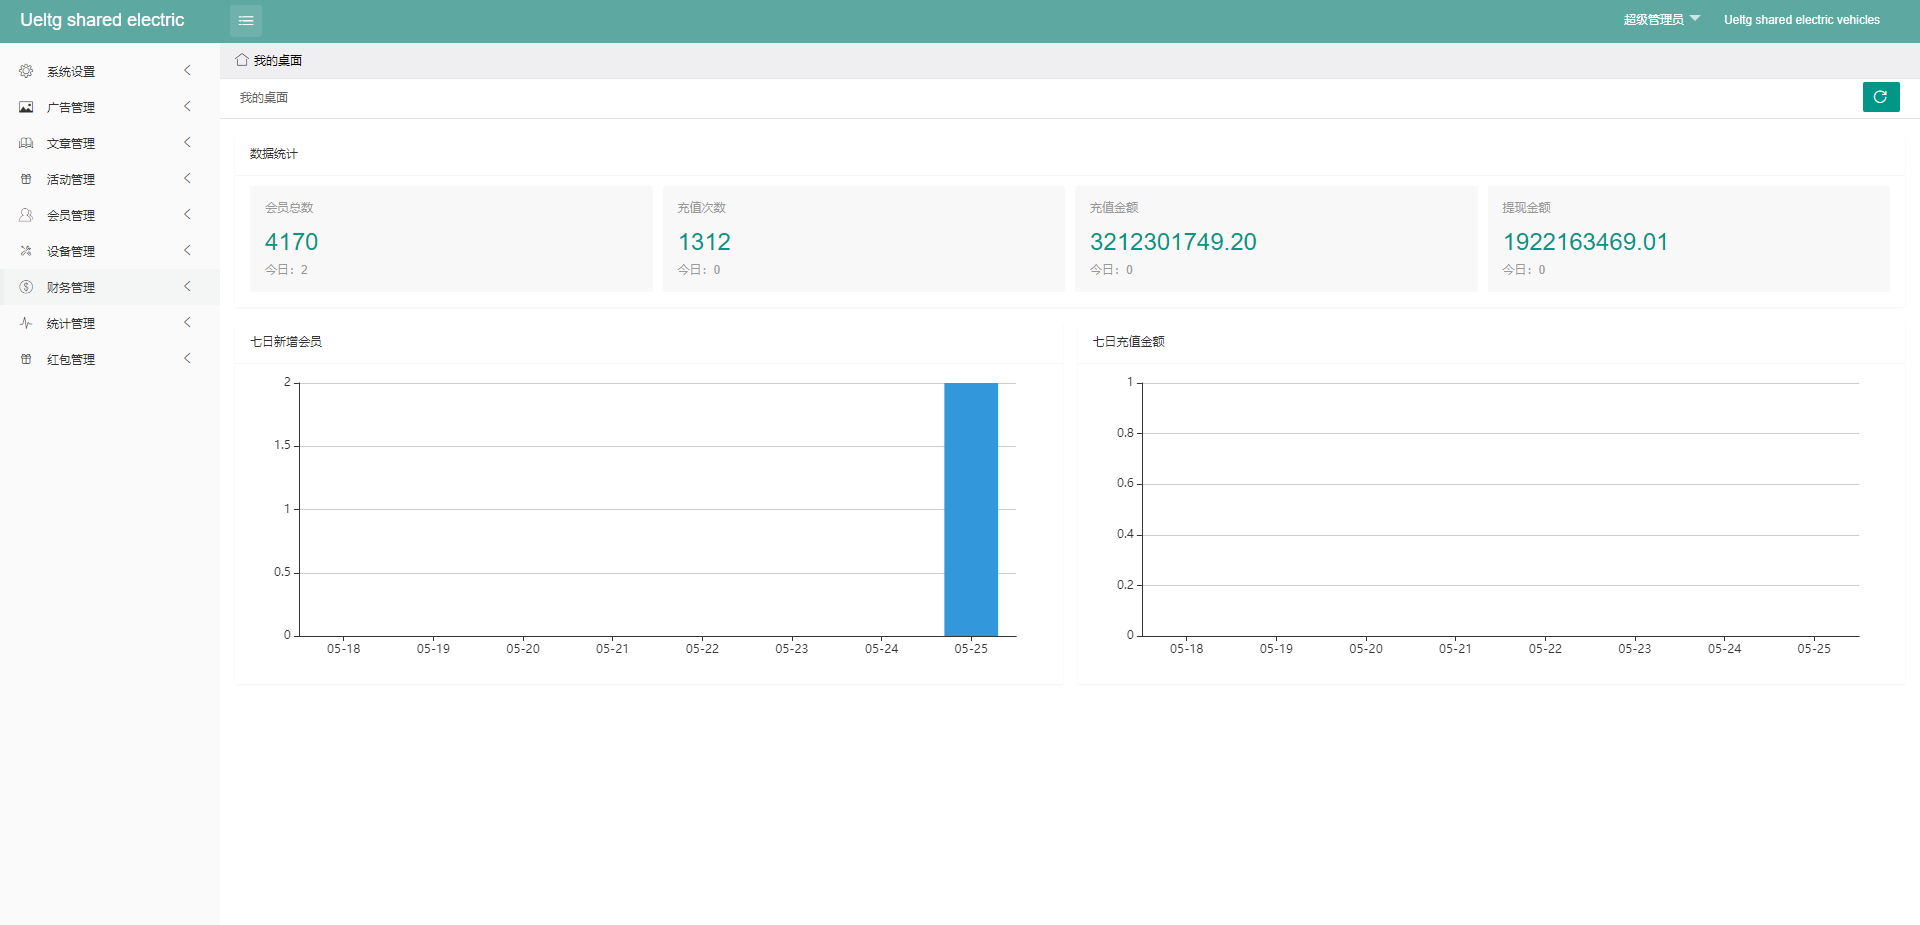Expand the 红包管理 menu chevron
The width and height of the screenshot is (1920, 925).
coord(187,359)
